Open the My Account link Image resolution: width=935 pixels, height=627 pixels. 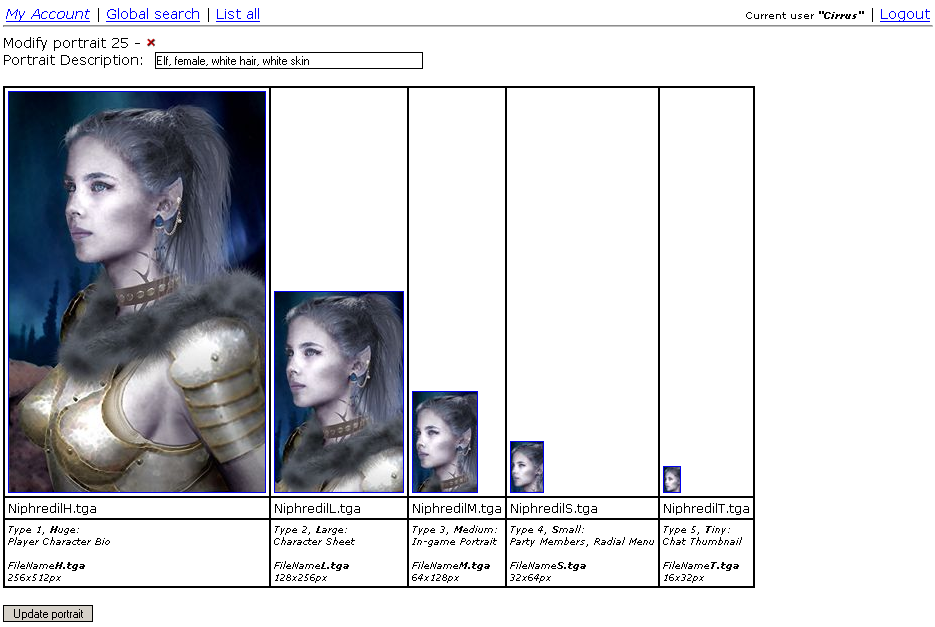click(48, 14)
